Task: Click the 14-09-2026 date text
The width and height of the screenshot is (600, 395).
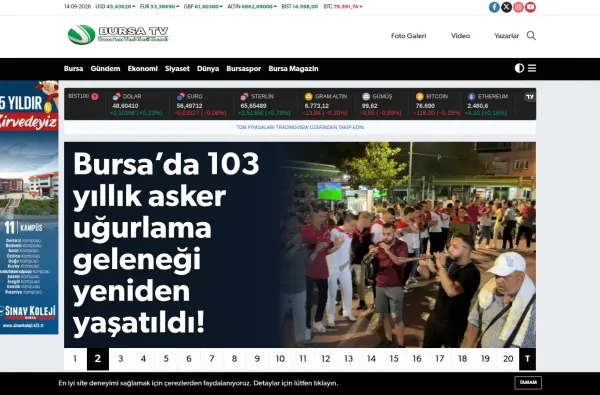Action: point(77,7)
